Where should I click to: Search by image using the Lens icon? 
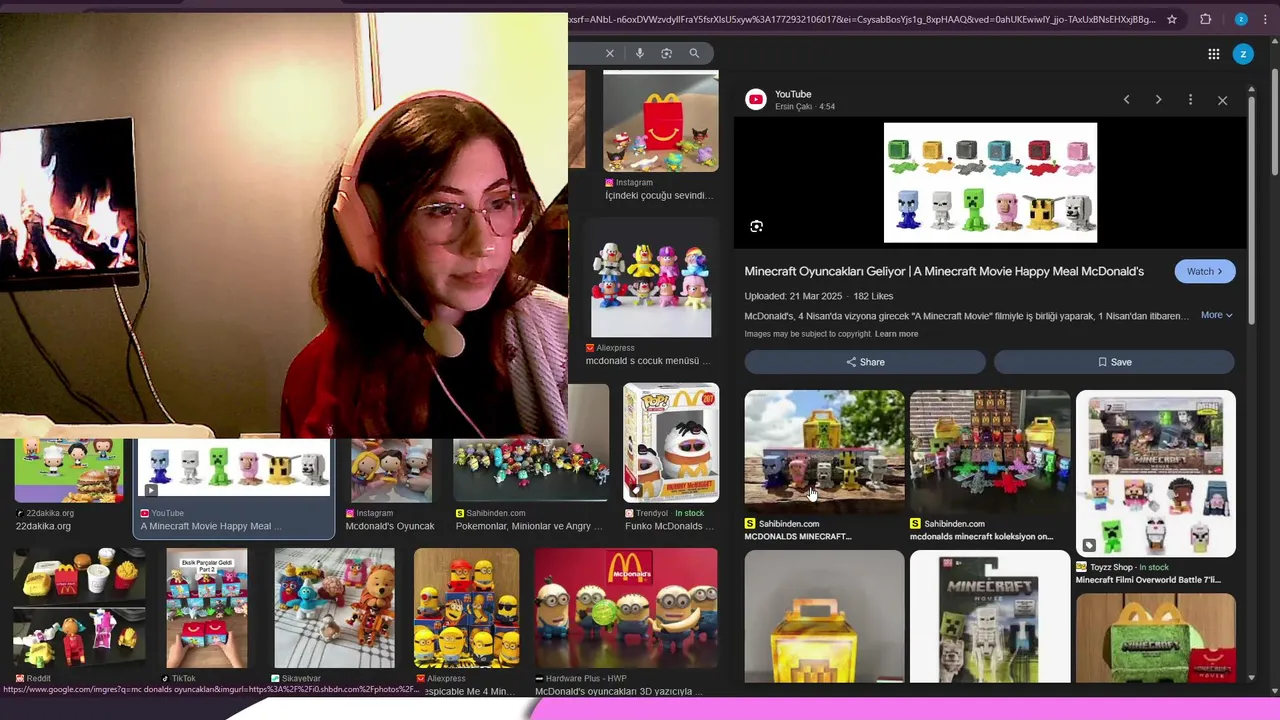coord(667,53)
